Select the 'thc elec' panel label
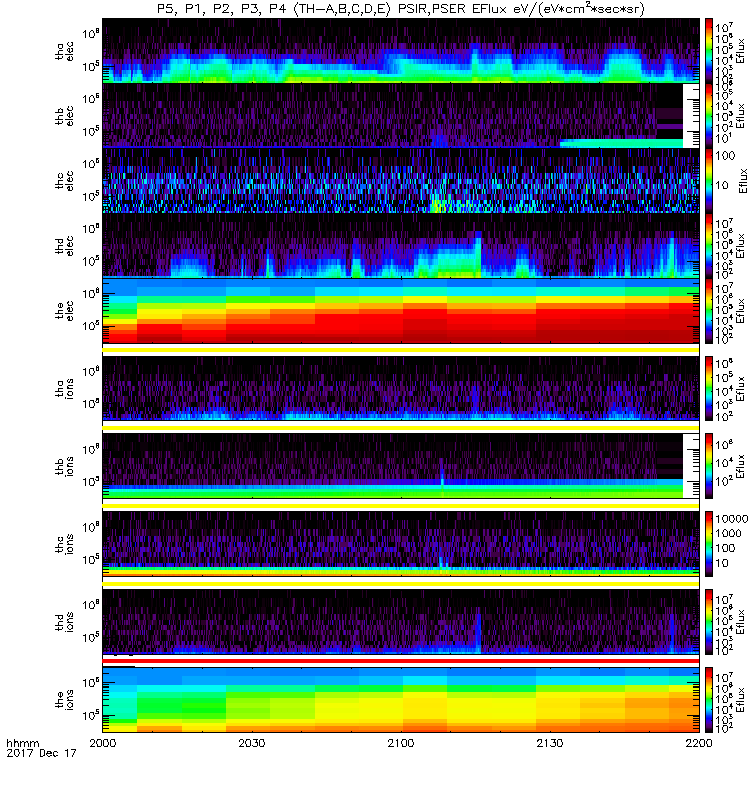This screenshot has width=750, height=800. [64, 181]
